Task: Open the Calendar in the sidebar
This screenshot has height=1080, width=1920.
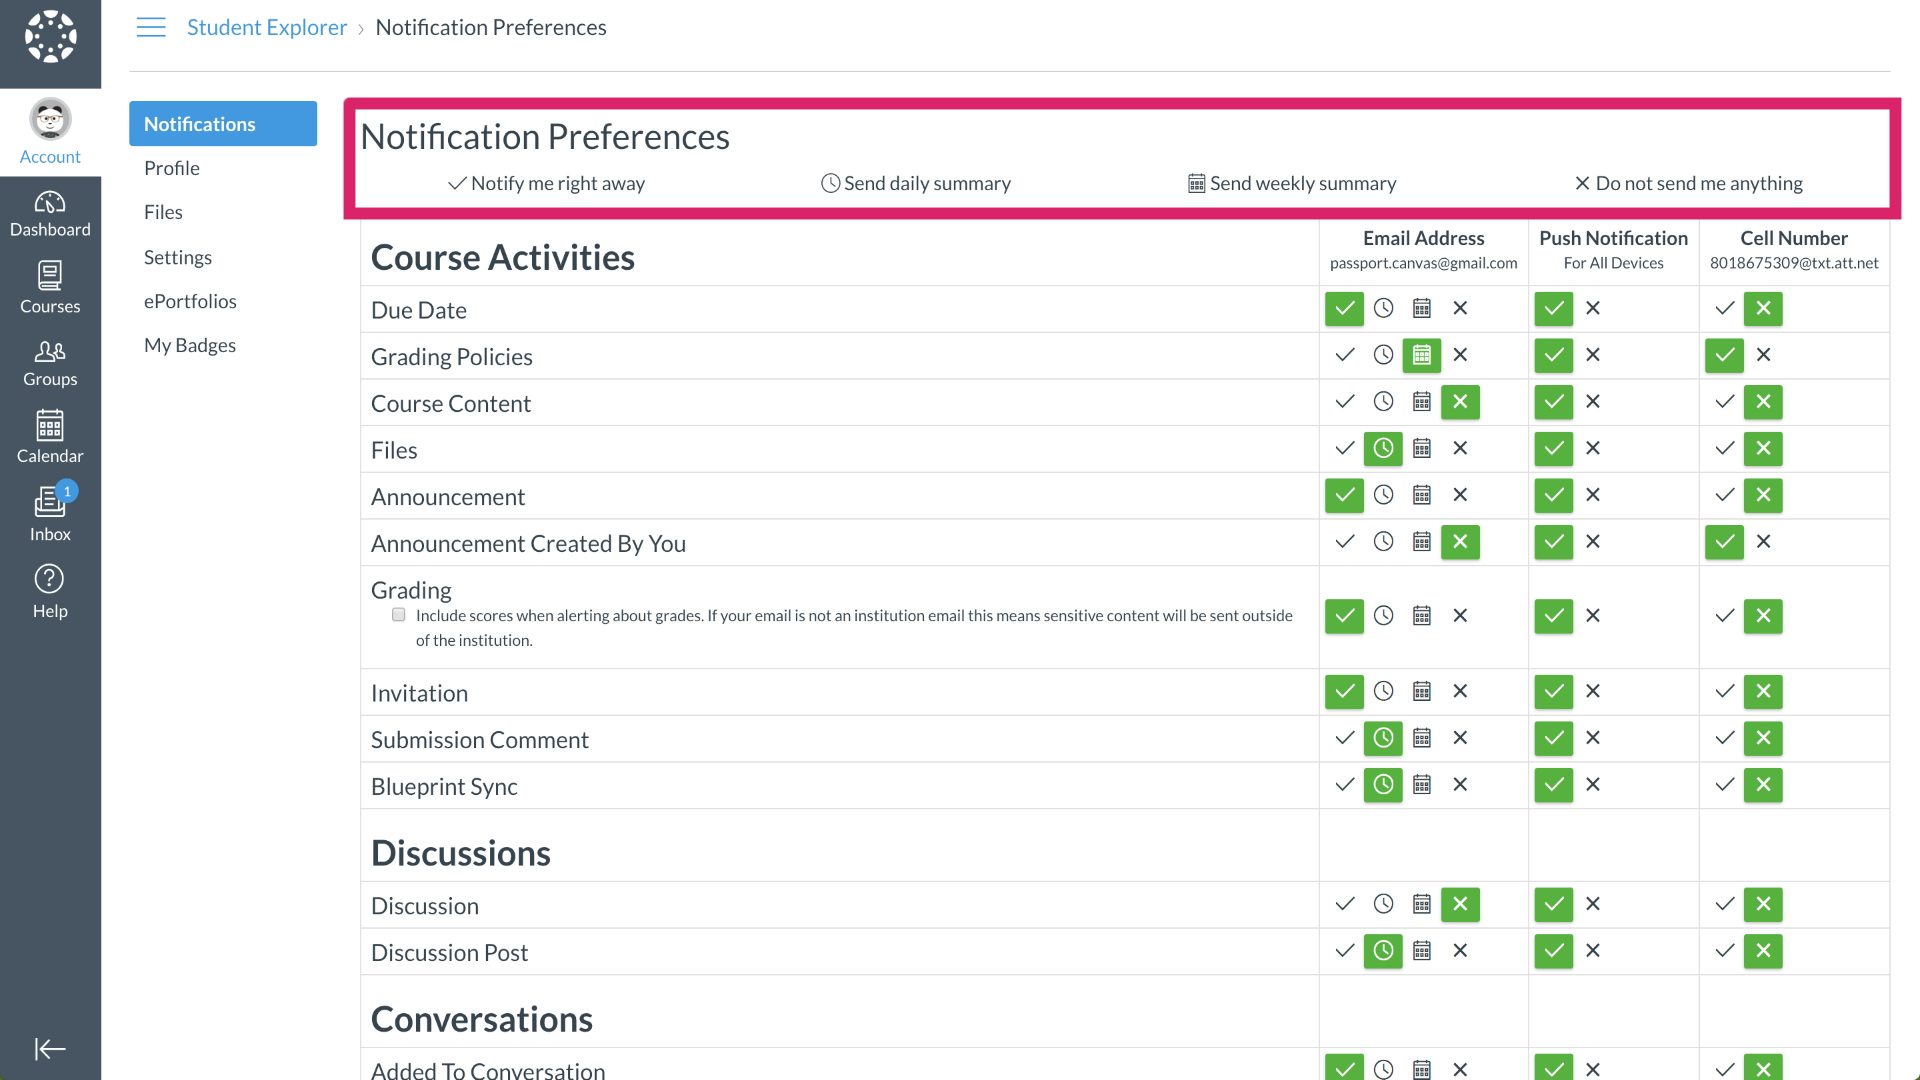Action: click(x=50, y=437)
